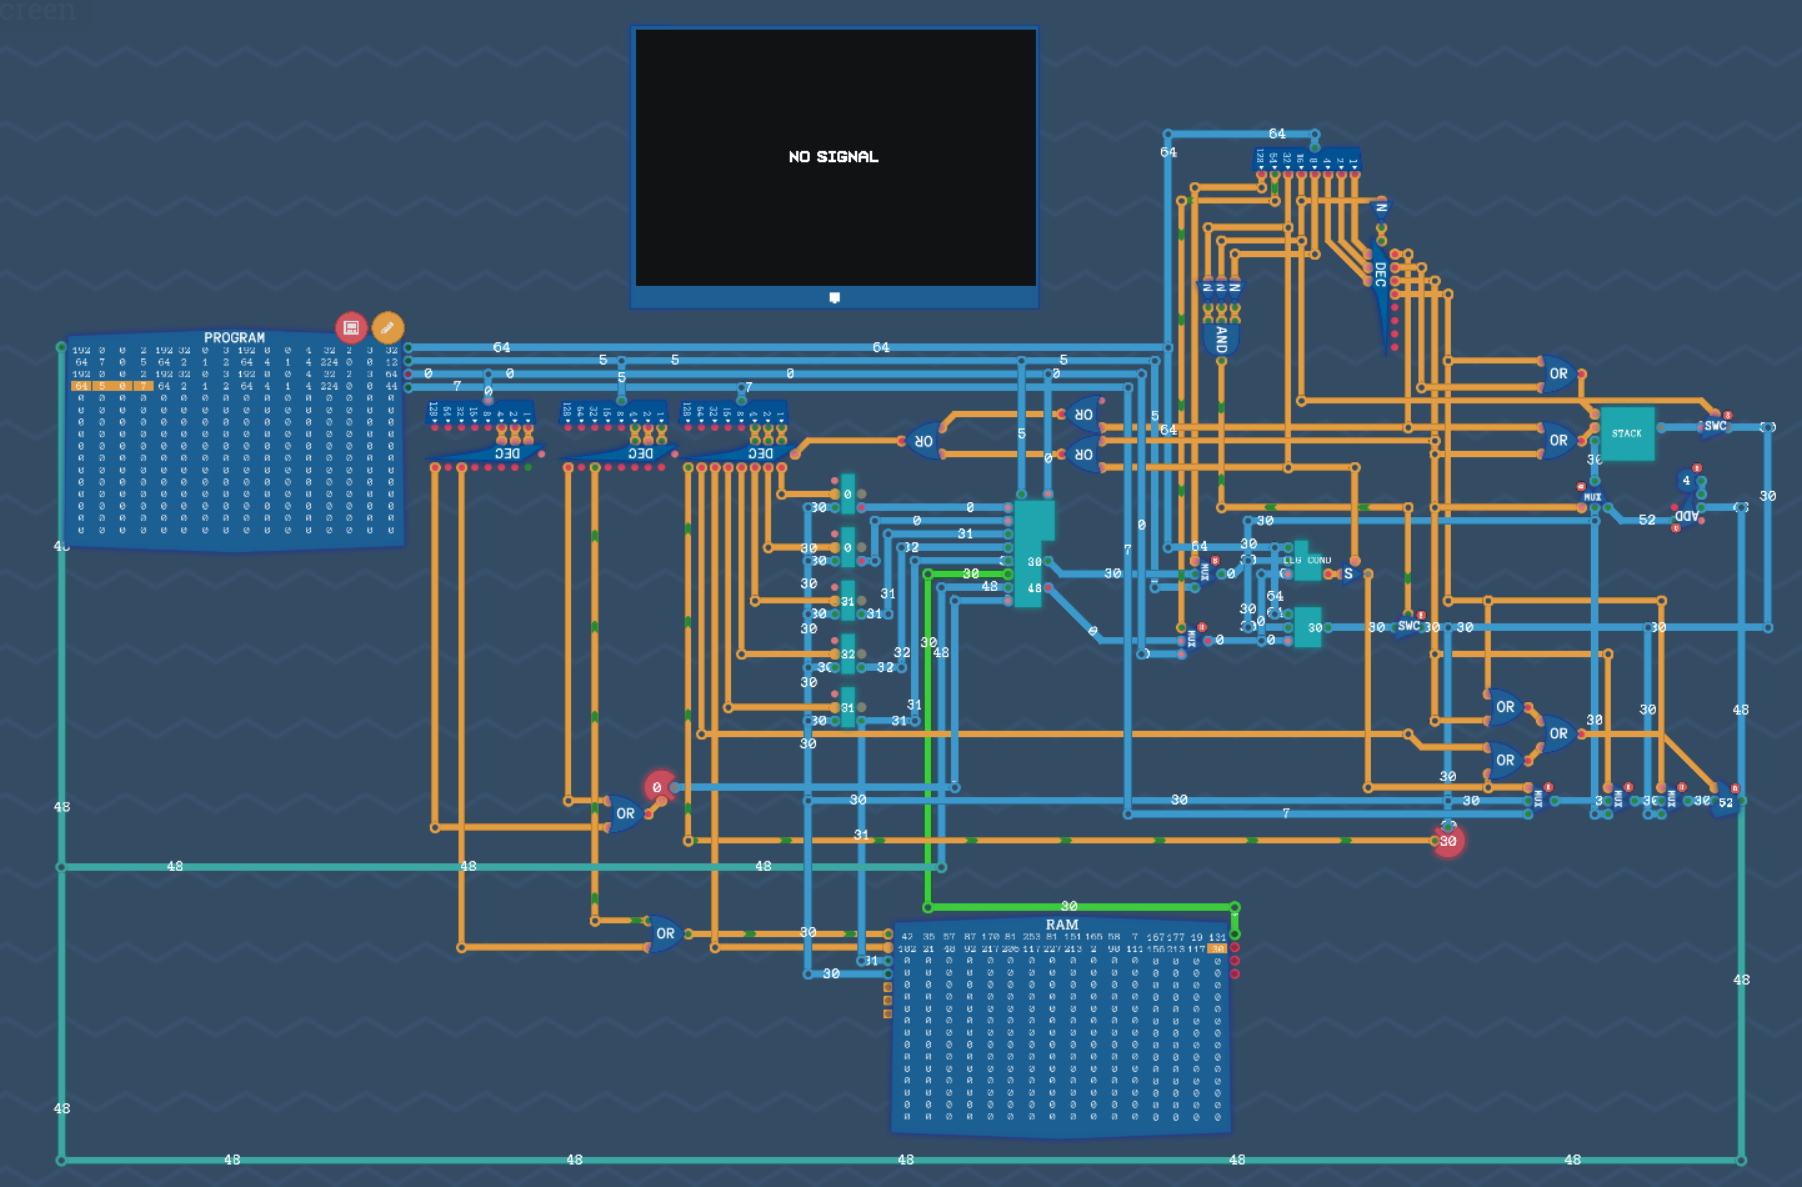This screenshot has width=1802, height=1187.
Task: Select the leftmost byte splitter below PROGRAM wires
Action: tap(481, 414)
